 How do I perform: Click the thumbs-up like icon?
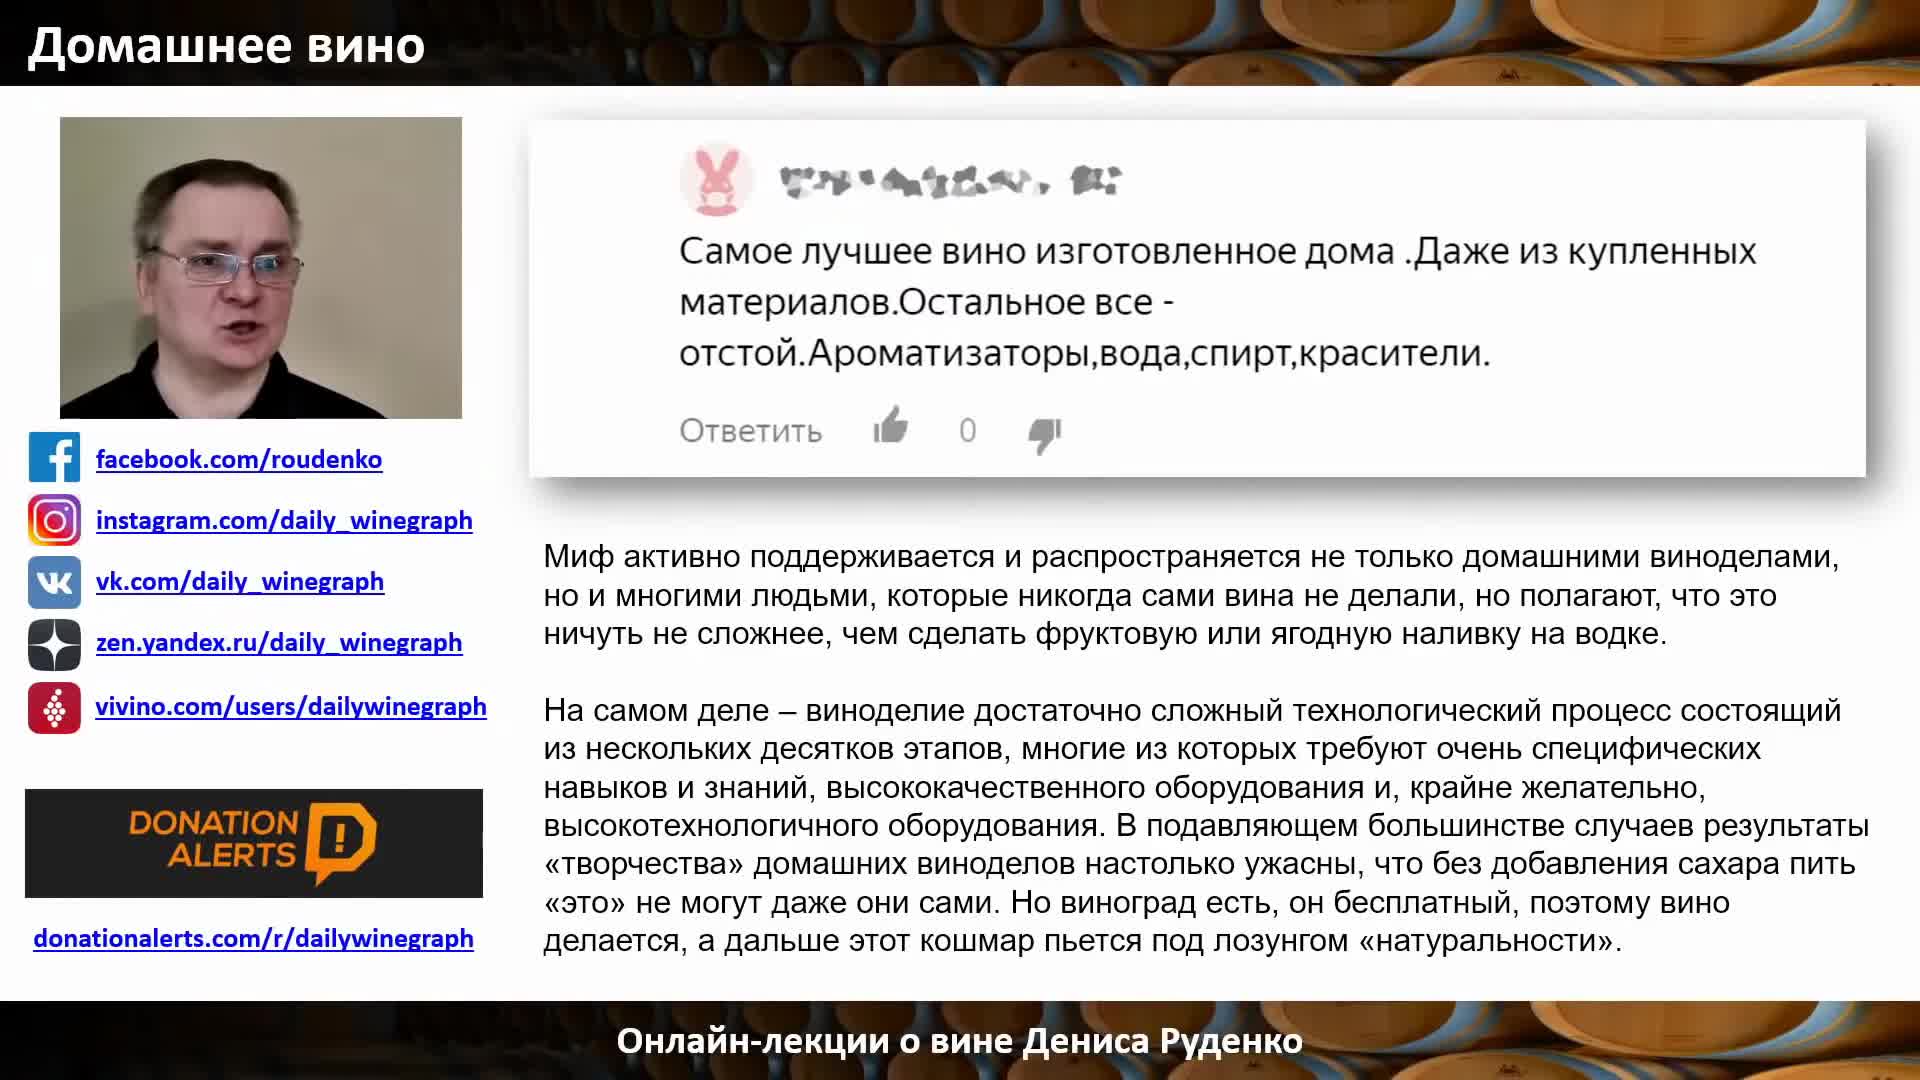[x=890, y=426]
